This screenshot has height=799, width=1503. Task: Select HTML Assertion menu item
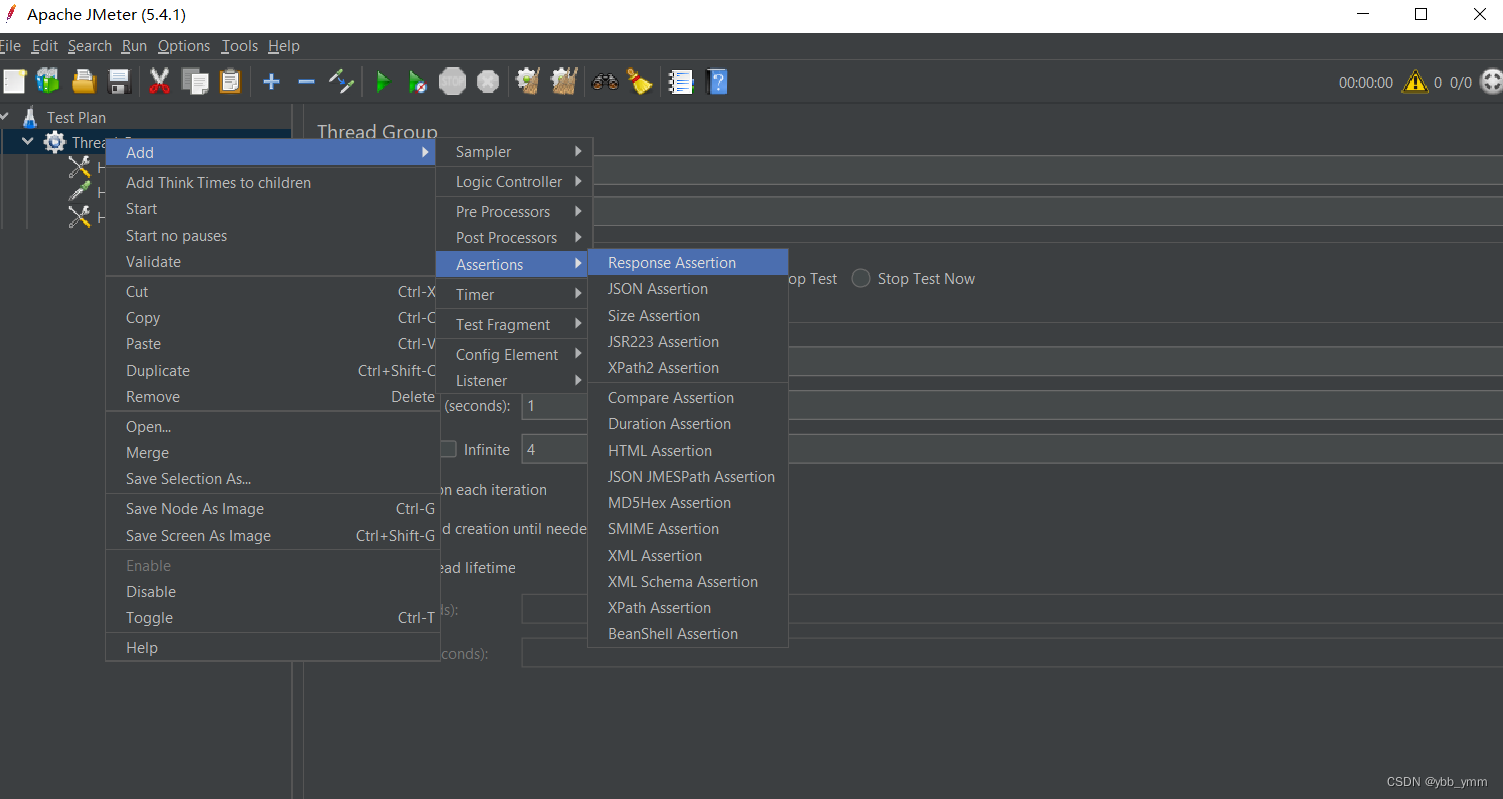point(688,450)
